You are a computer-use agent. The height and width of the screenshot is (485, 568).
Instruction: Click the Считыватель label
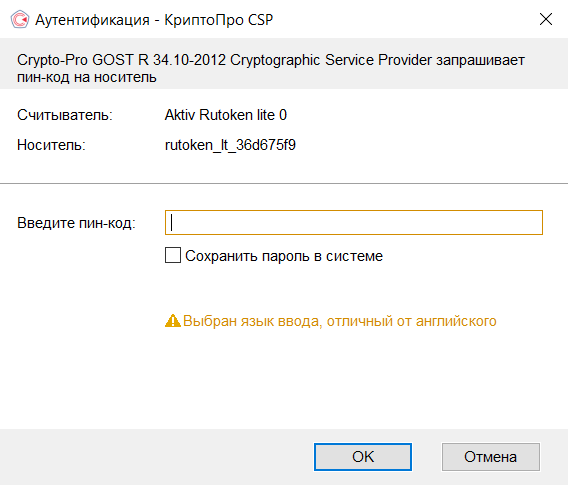click(x=65, y=115)
